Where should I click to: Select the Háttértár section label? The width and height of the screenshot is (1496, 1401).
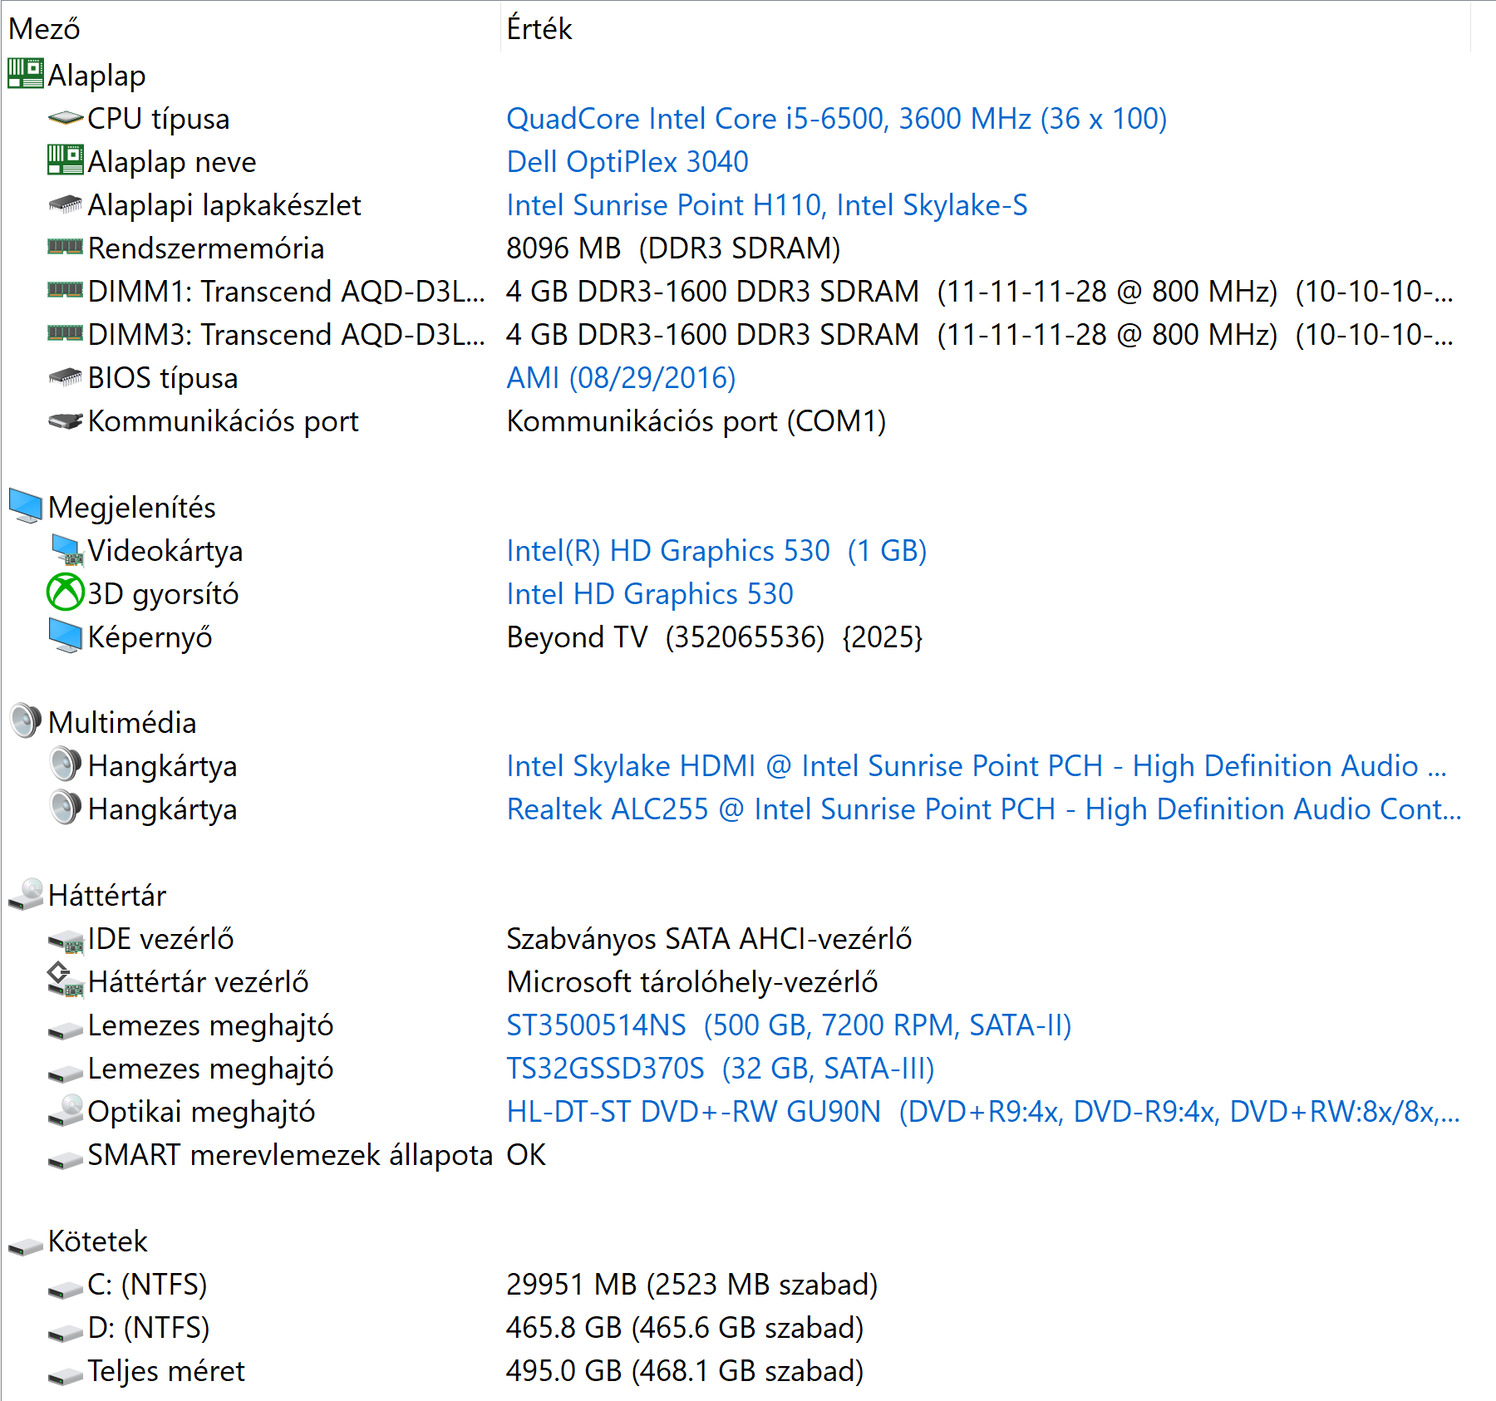(x=107, y=895)
